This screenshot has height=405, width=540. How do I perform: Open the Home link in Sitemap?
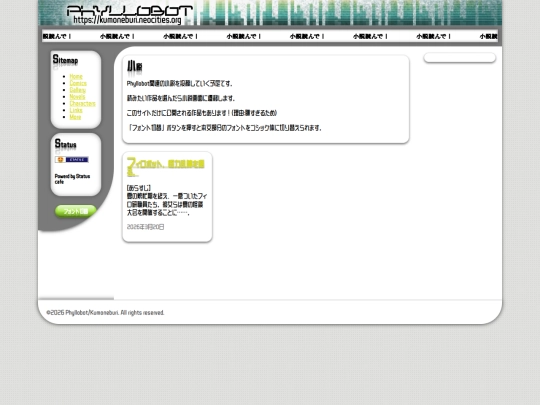coord(76,76)
